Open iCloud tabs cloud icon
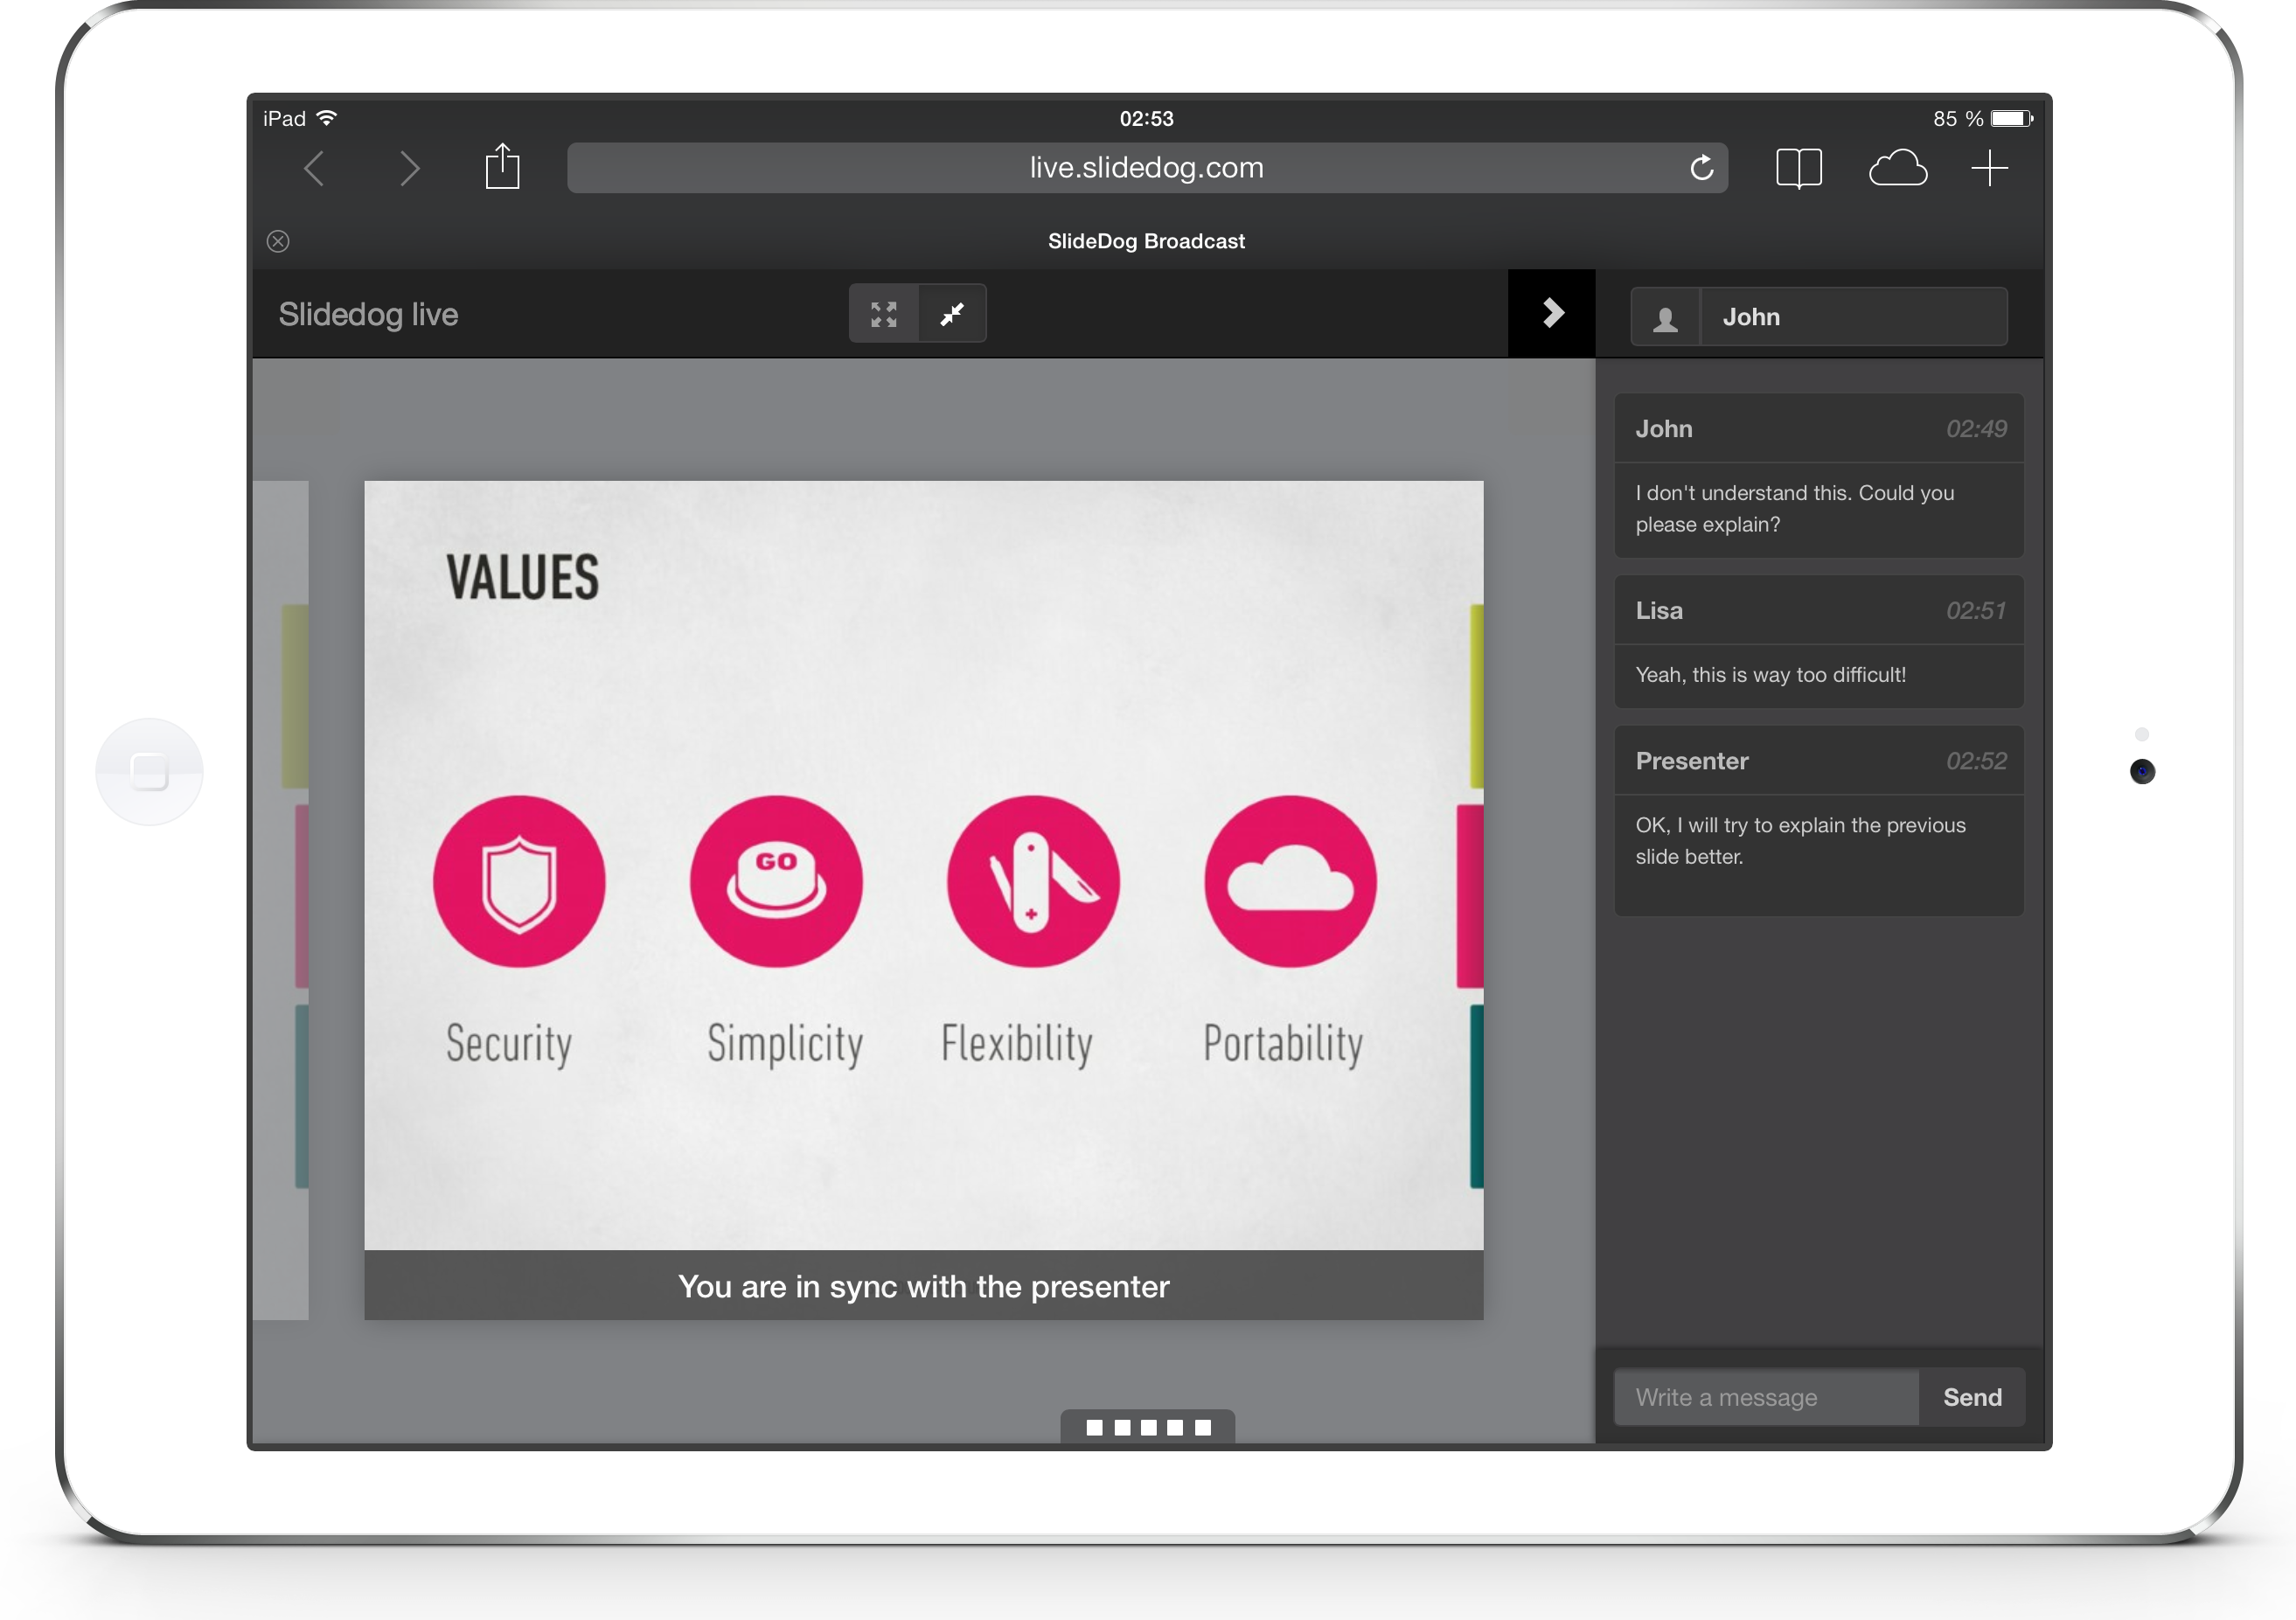The image size is (2296, 1620). tap(1897, 168)
